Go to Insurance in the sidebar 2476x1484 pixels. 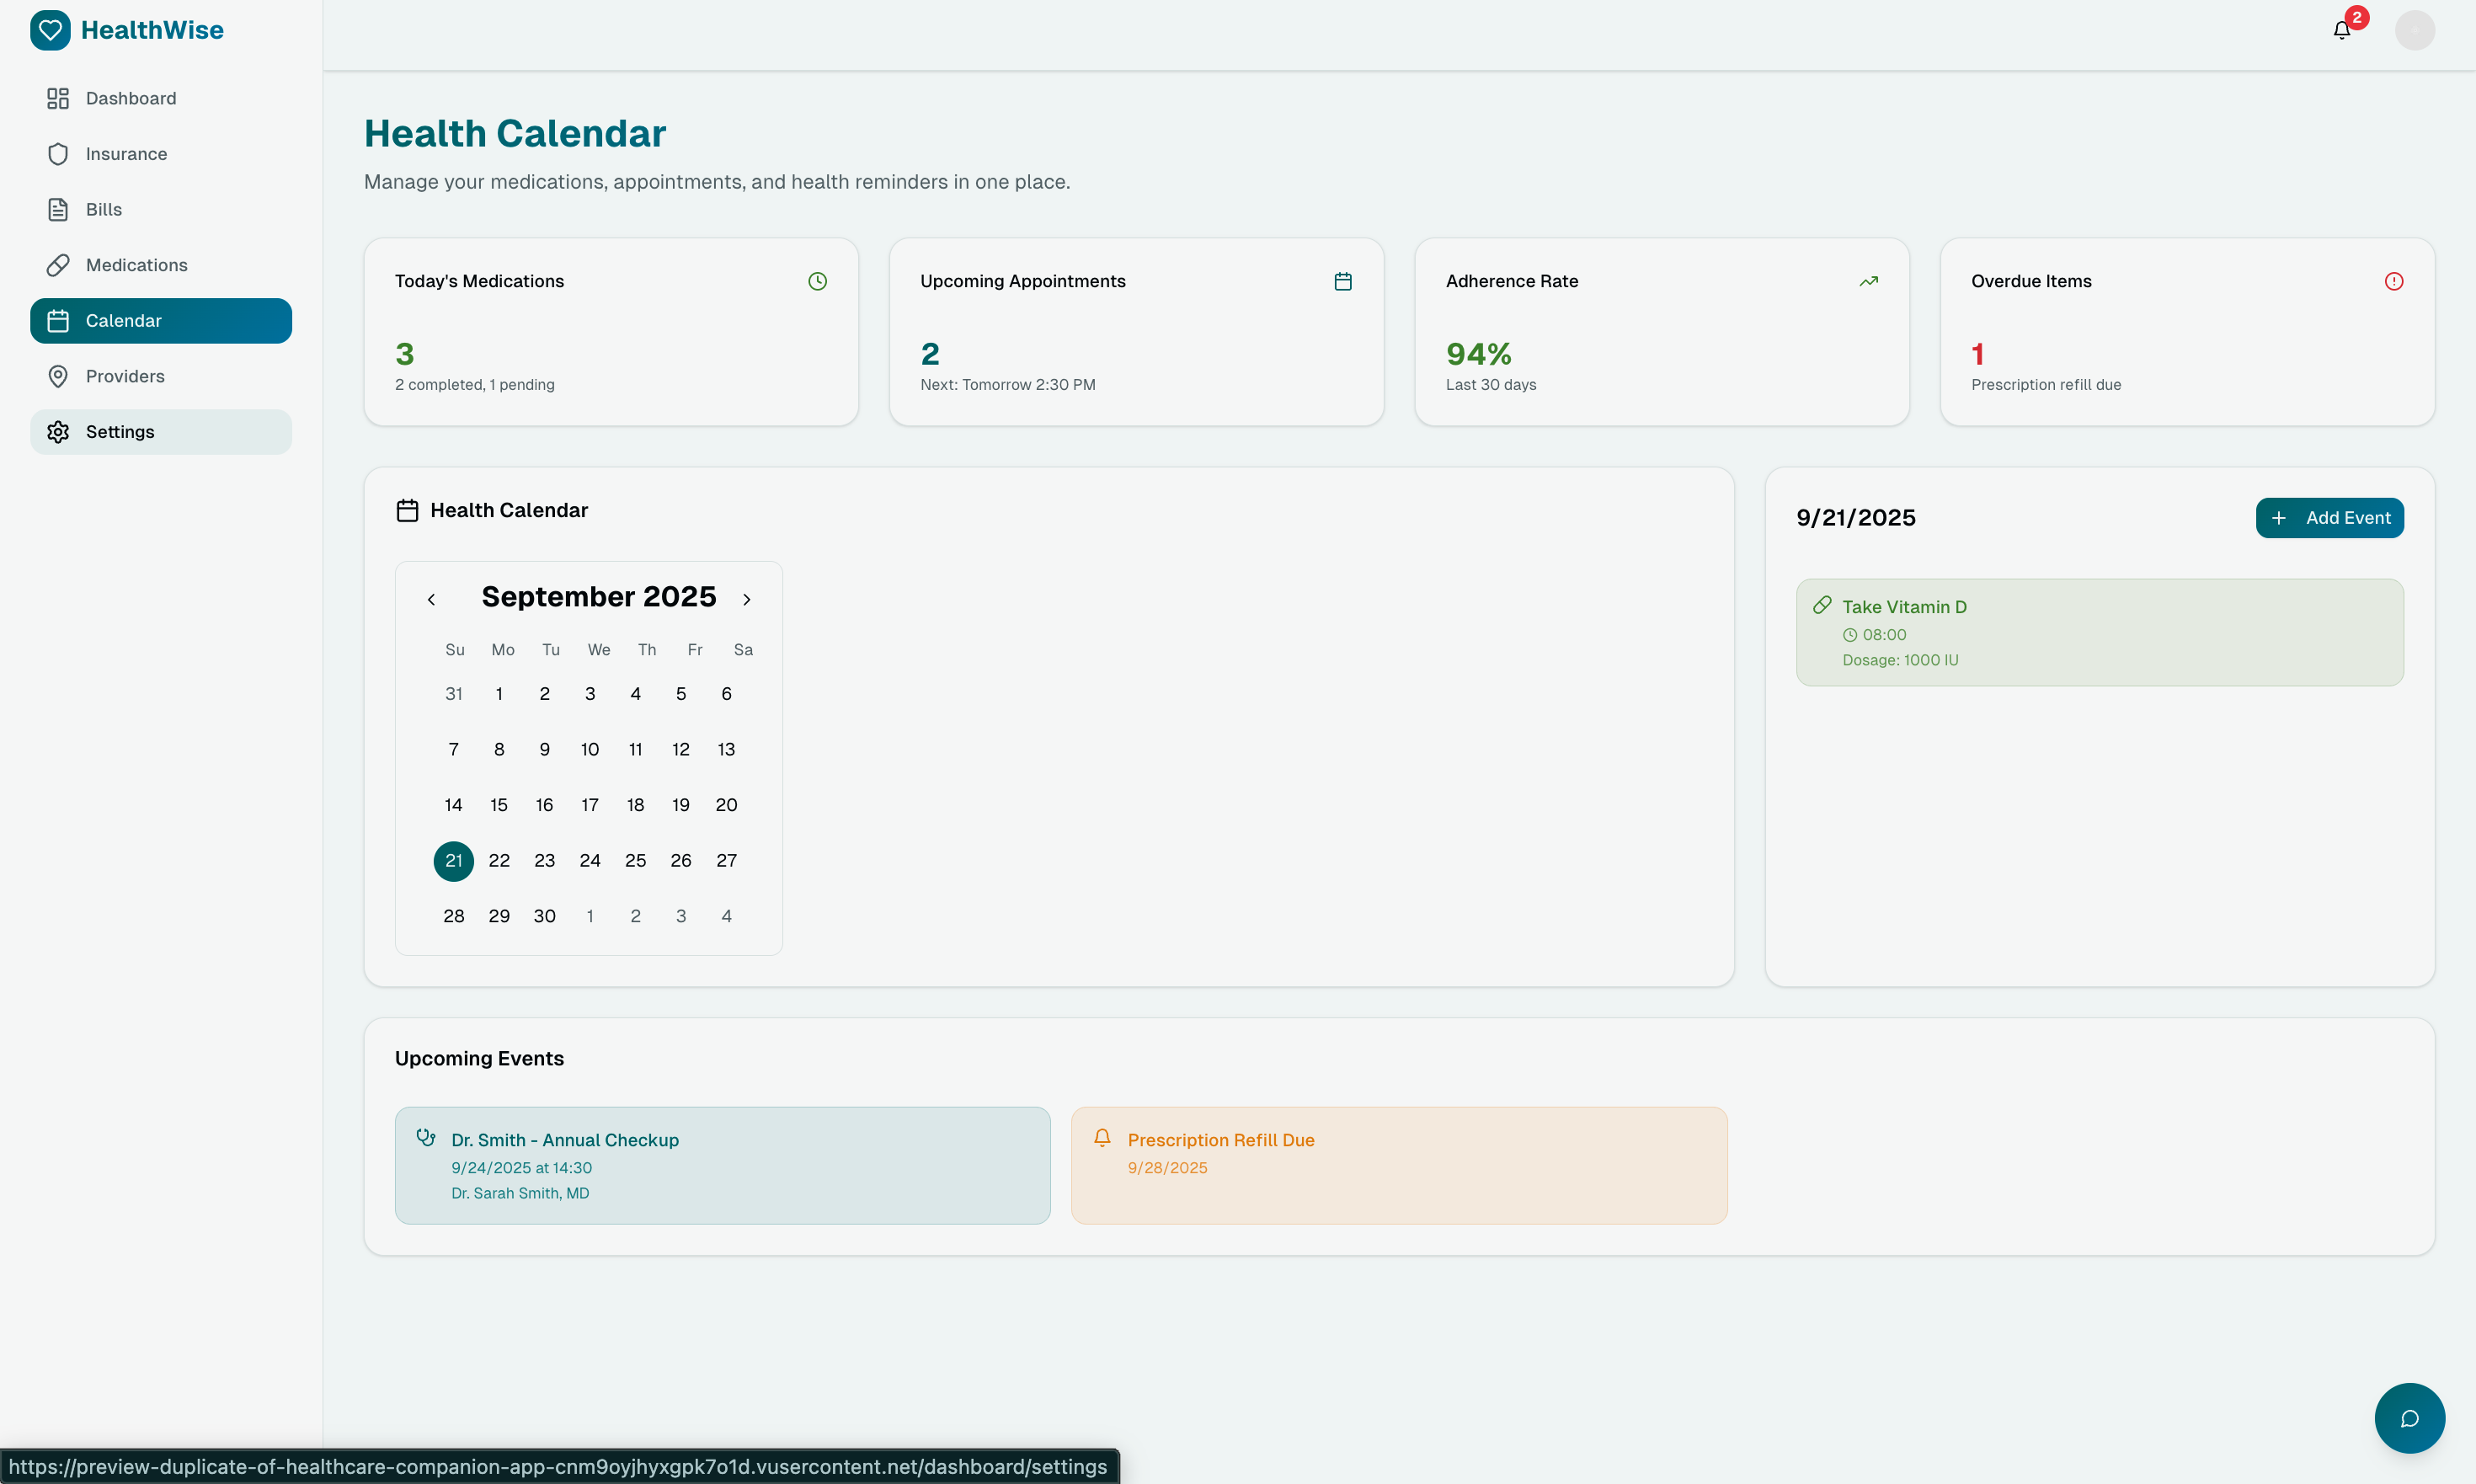coord(126,154)
